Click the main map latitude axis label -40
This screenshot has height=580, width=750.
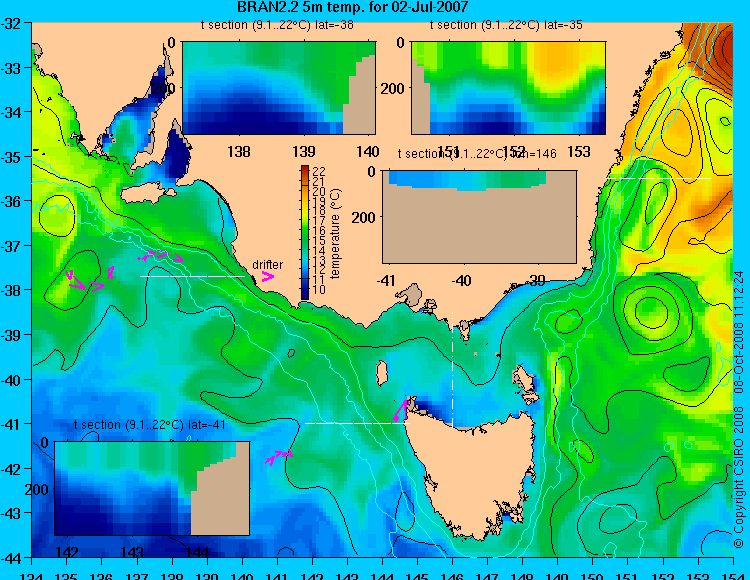[11, 380]
